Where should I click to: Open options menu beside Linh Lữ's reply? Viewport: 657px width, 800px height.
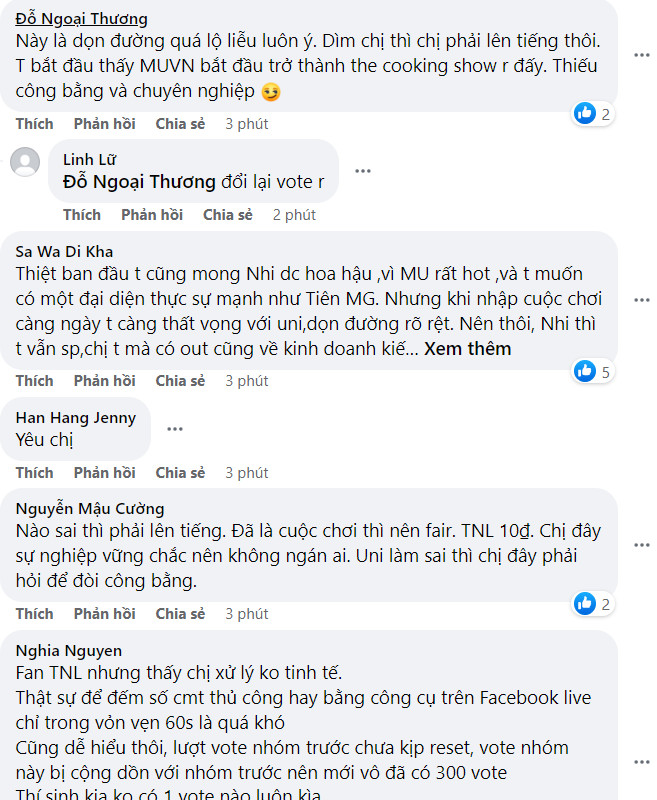pyautogui.click(x=362, y=172)
